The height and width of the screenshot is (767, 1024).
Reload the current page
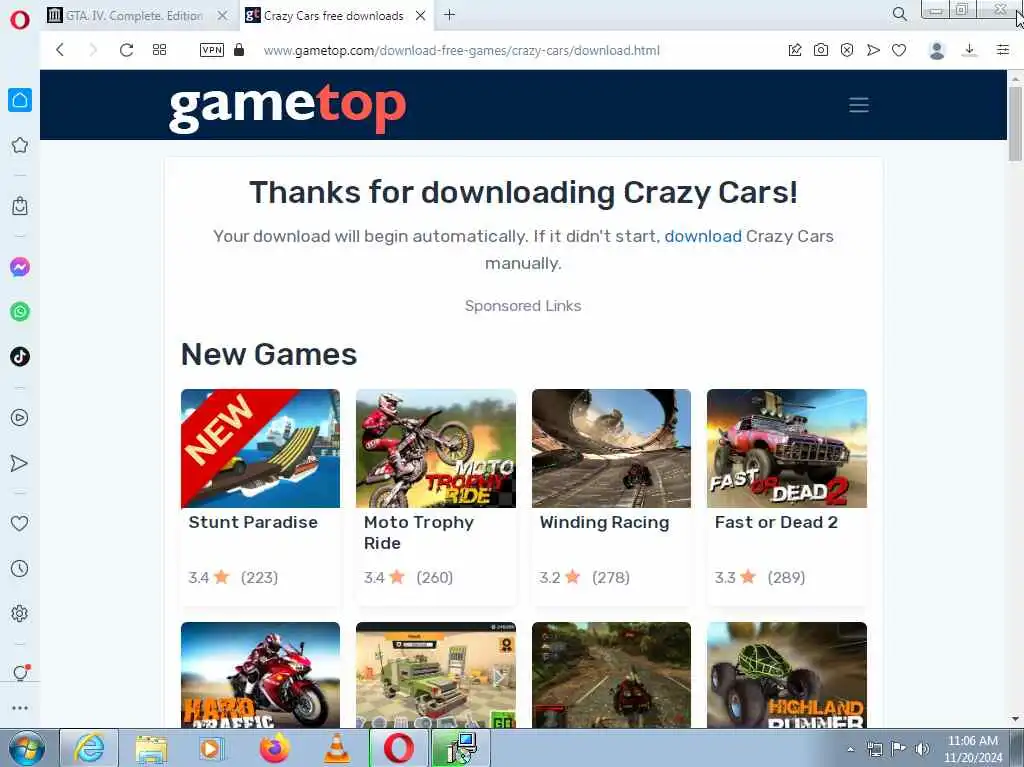[x=126, y=50]
